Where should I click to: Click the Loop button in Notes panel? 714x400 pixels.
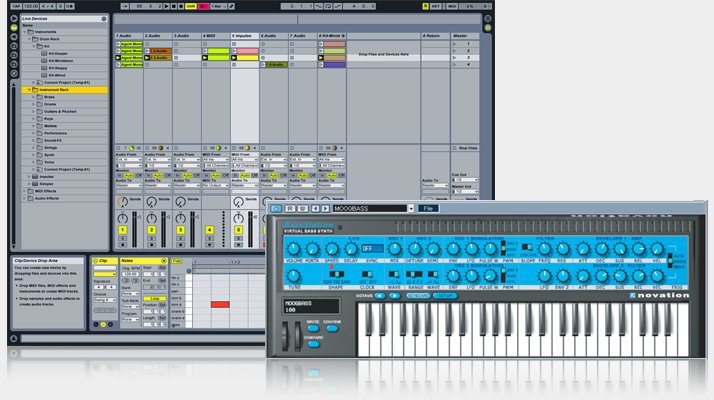pyautogui.click(x=155, y=299)
